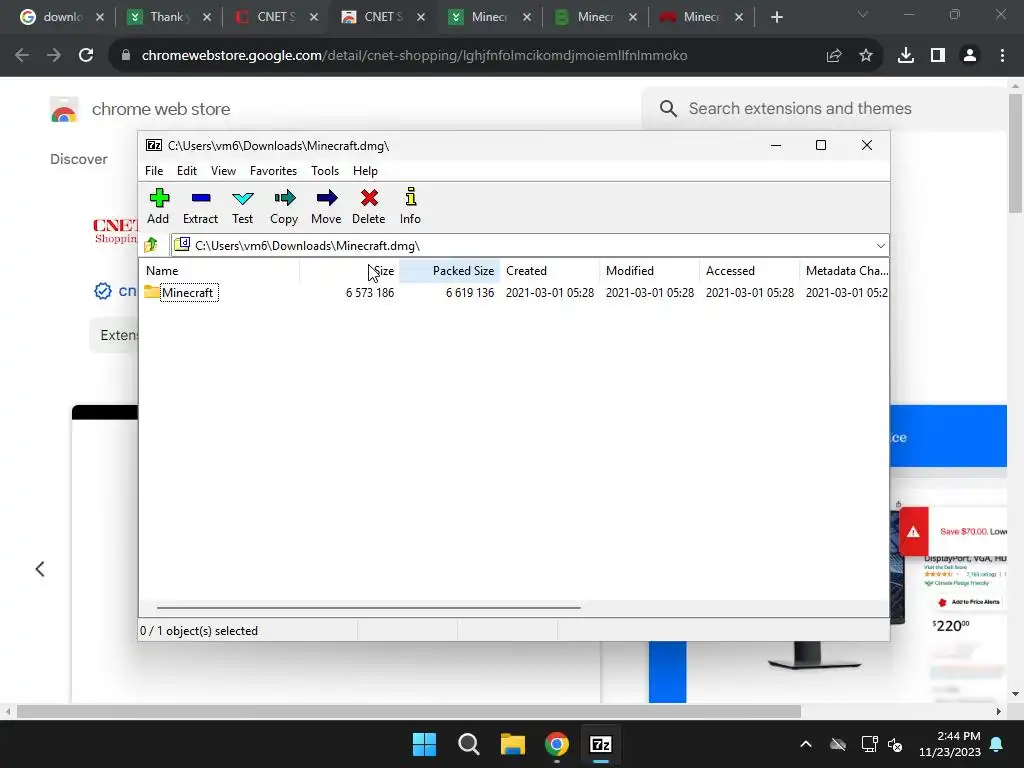This screenshot has width=1024, height=768.
Task: Click the Add button in 7-Zip toolbar
Action: click(158, 206)
